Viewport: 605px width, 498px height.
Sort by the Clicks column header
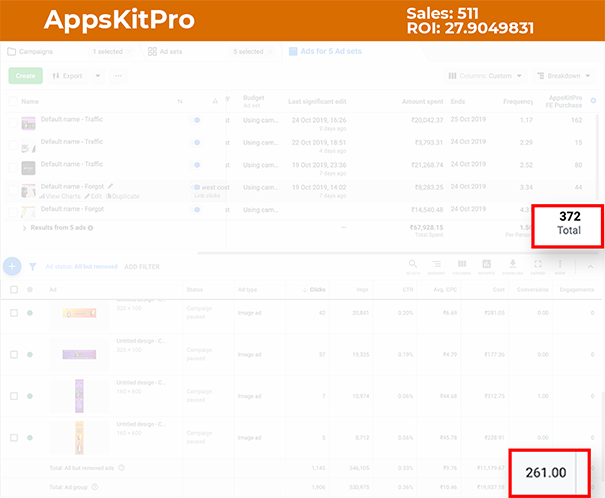pos(314,290)
